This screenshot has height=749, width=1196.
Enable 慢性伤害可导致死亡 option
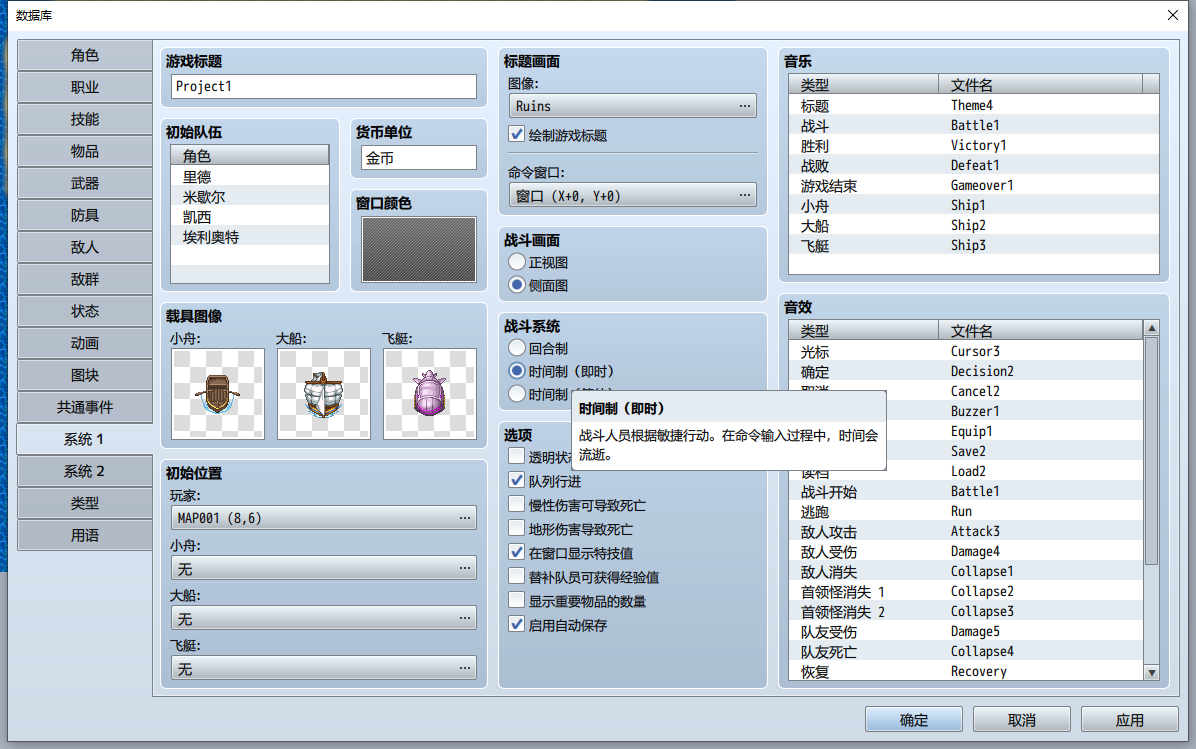coord(516,504)
